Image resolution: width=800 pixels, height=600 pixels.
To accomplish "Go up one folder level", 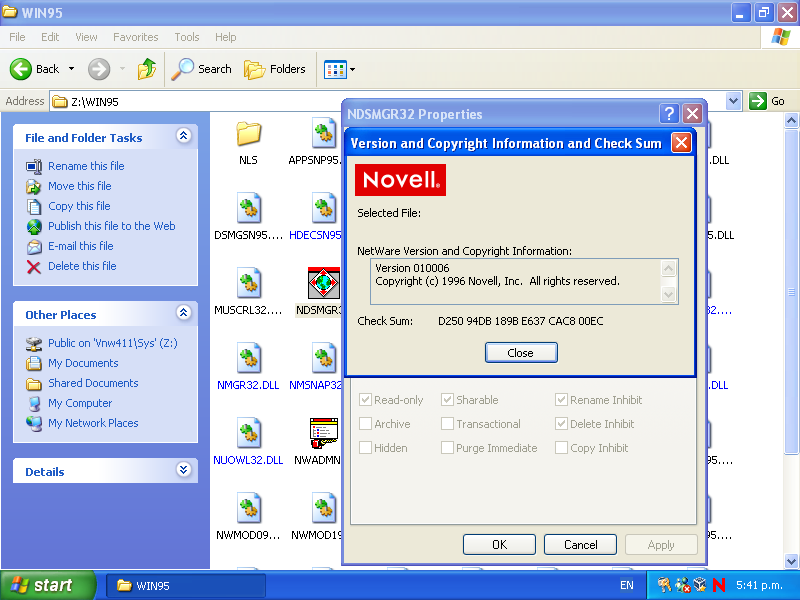I will coord(147,69).
